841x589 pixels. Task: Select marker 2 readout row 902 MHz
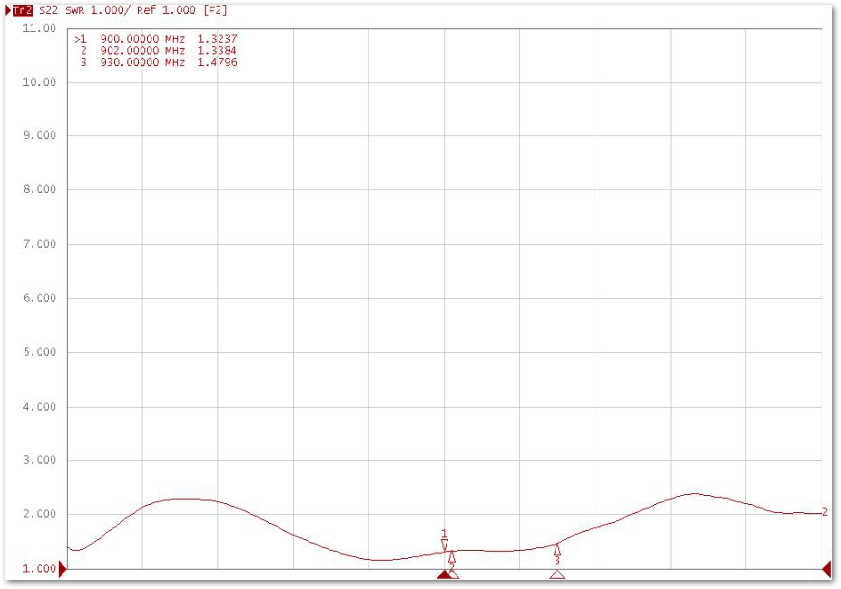pyautogui.click(x=156, y=51)
